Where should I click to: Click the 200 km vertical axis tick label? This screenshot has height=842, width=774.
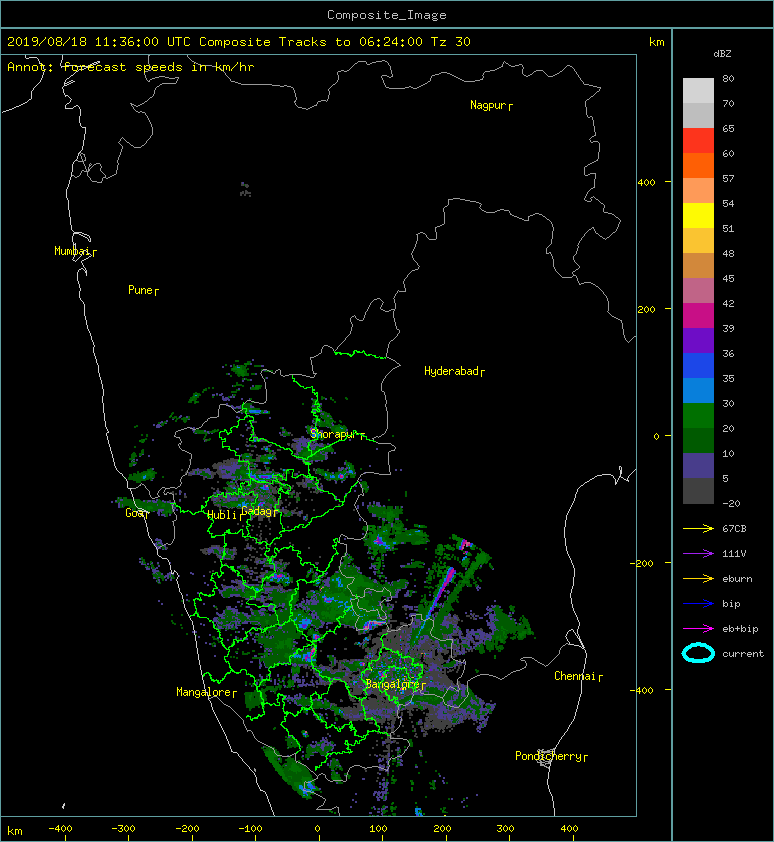click(646, 309)
